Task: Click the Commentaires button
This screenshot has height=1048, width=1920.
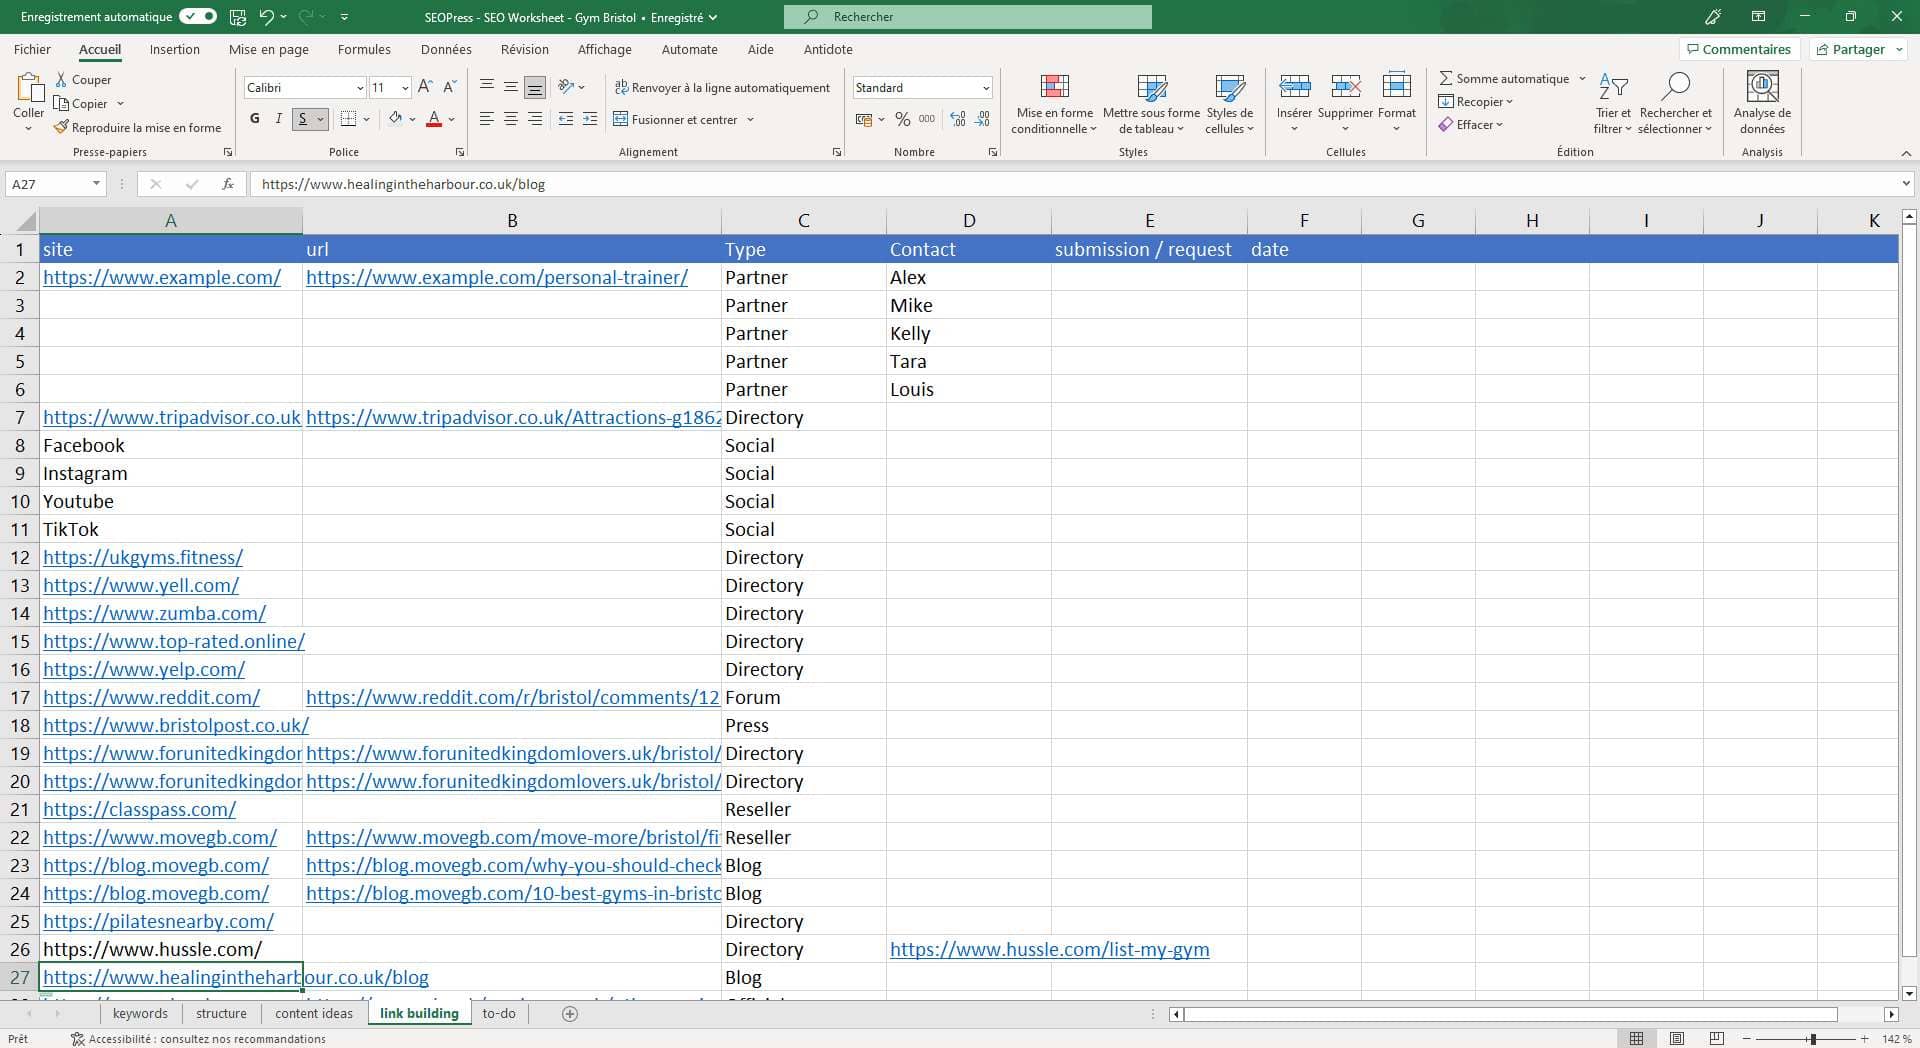Action: click(x=1739, y=49)
